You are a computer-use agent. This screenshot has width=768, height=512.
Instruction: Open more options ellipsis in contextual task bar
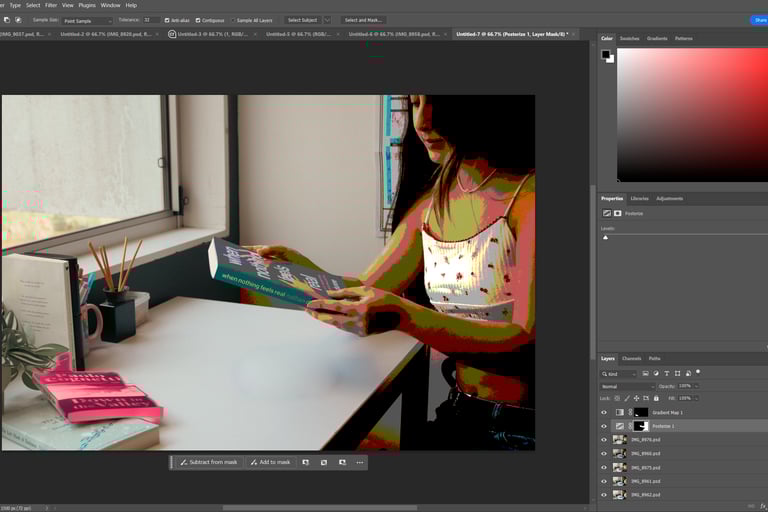point(360,462)
